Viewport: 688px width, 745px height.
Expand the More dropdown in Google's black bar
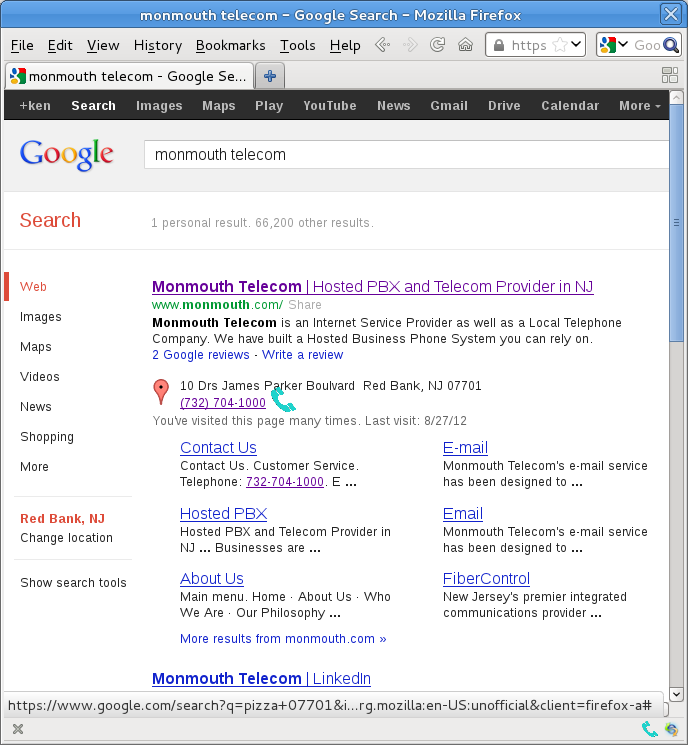(639, 106)
